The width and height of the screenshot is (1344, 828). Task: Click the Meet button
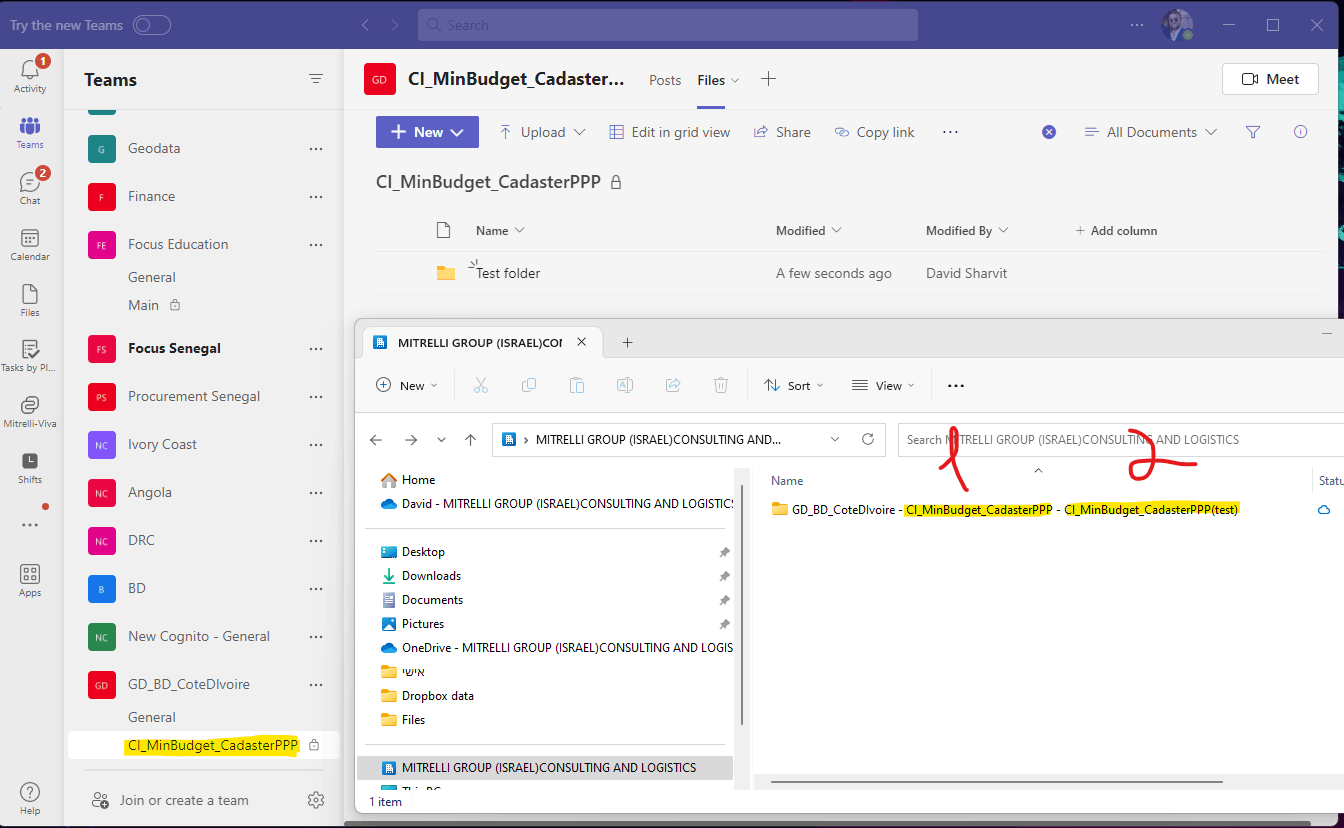coord(1270,79)
